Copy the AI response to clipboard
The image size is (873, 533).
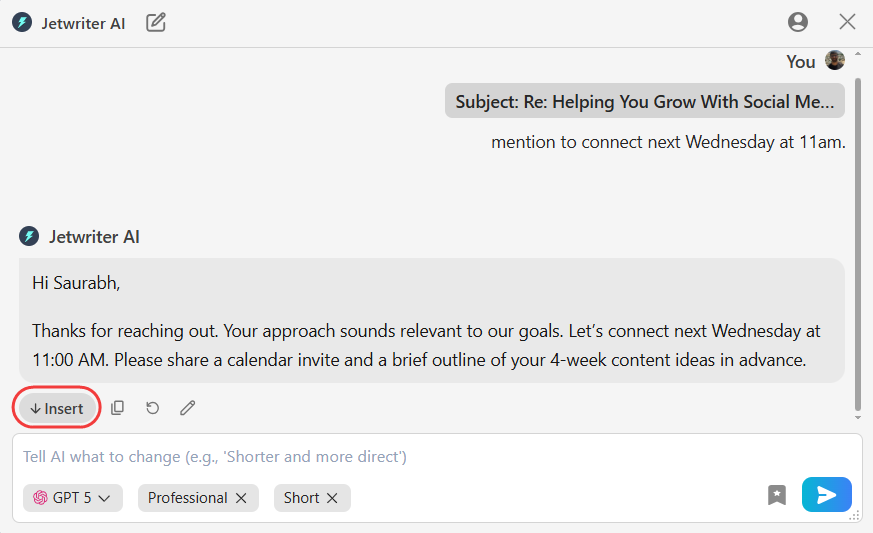click(x=118, y=408)
